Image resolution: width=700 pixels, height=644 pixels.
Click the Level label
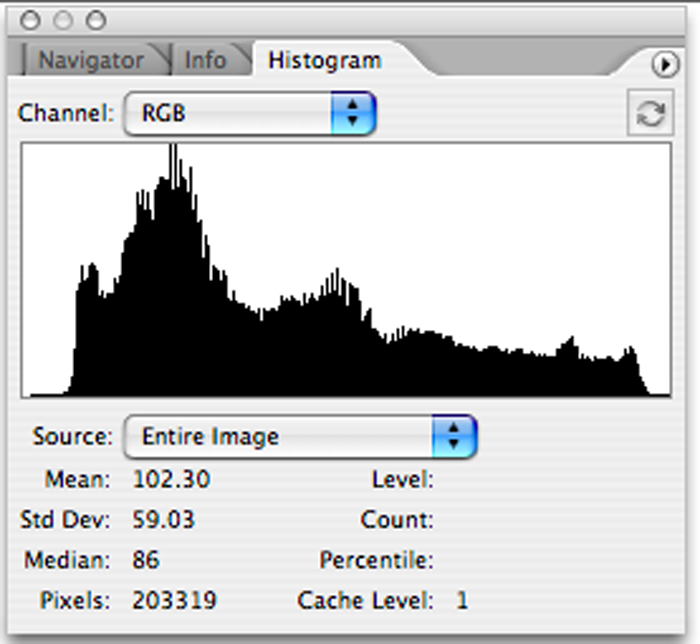[x=403, y=479]
